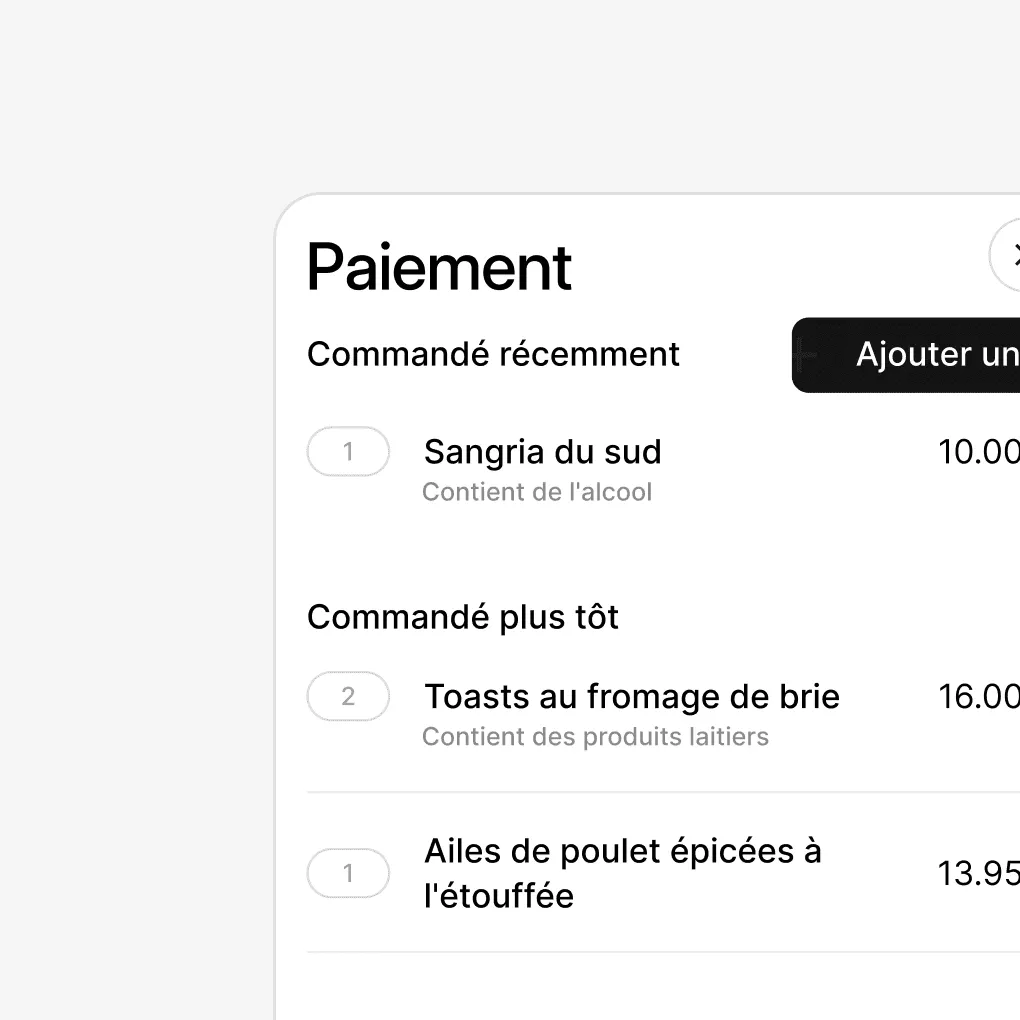
Task: Open the Sangria du sud item
Action: tap(542, 452)
